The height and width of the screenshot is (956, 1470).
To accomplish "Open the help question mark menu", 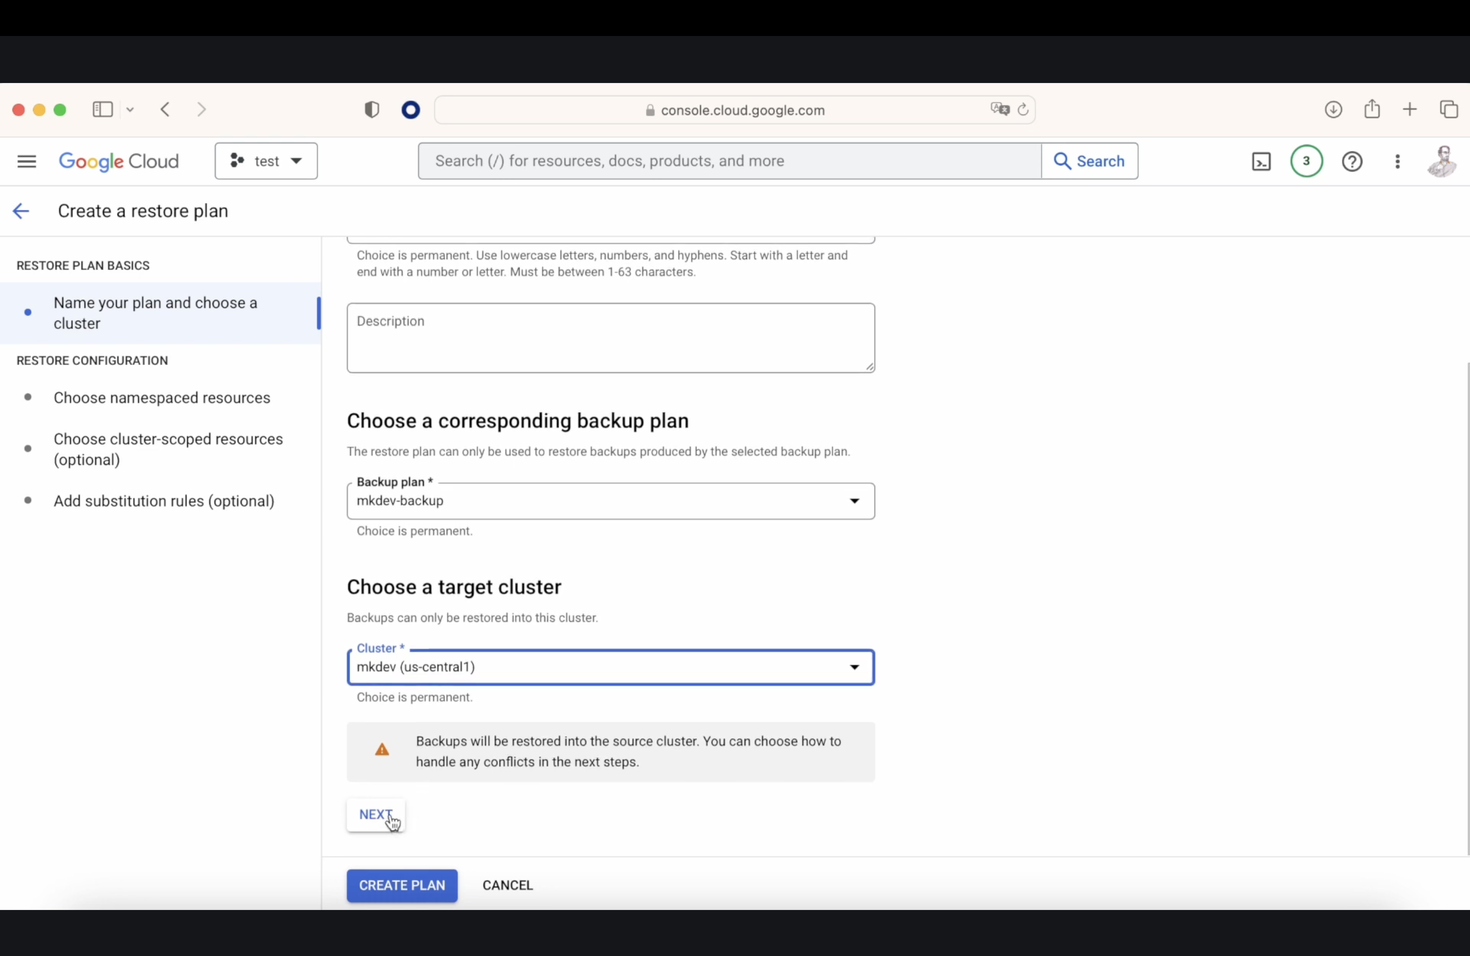I will click(1352, 161).
